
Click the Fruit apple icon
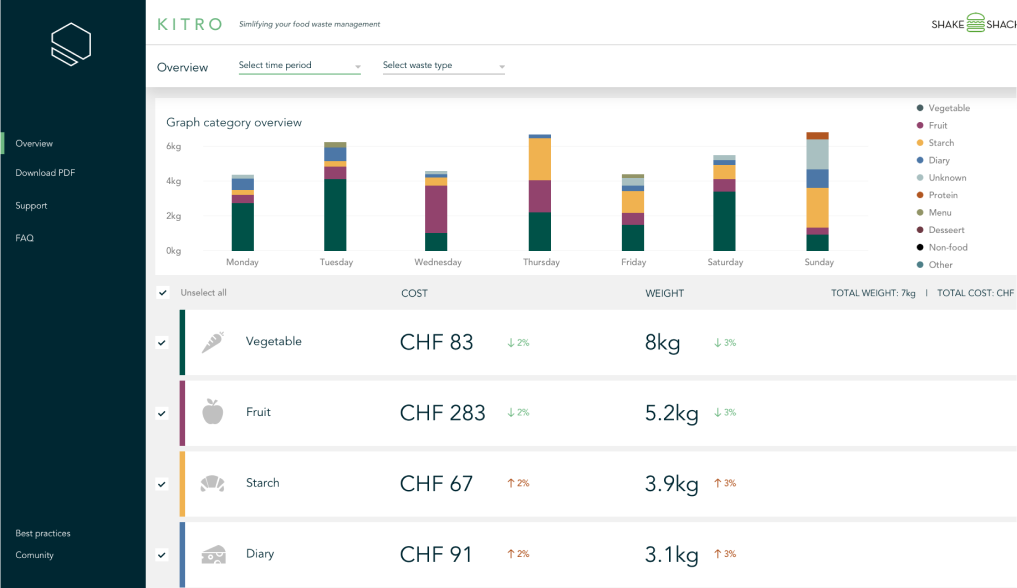click(213, 412)
